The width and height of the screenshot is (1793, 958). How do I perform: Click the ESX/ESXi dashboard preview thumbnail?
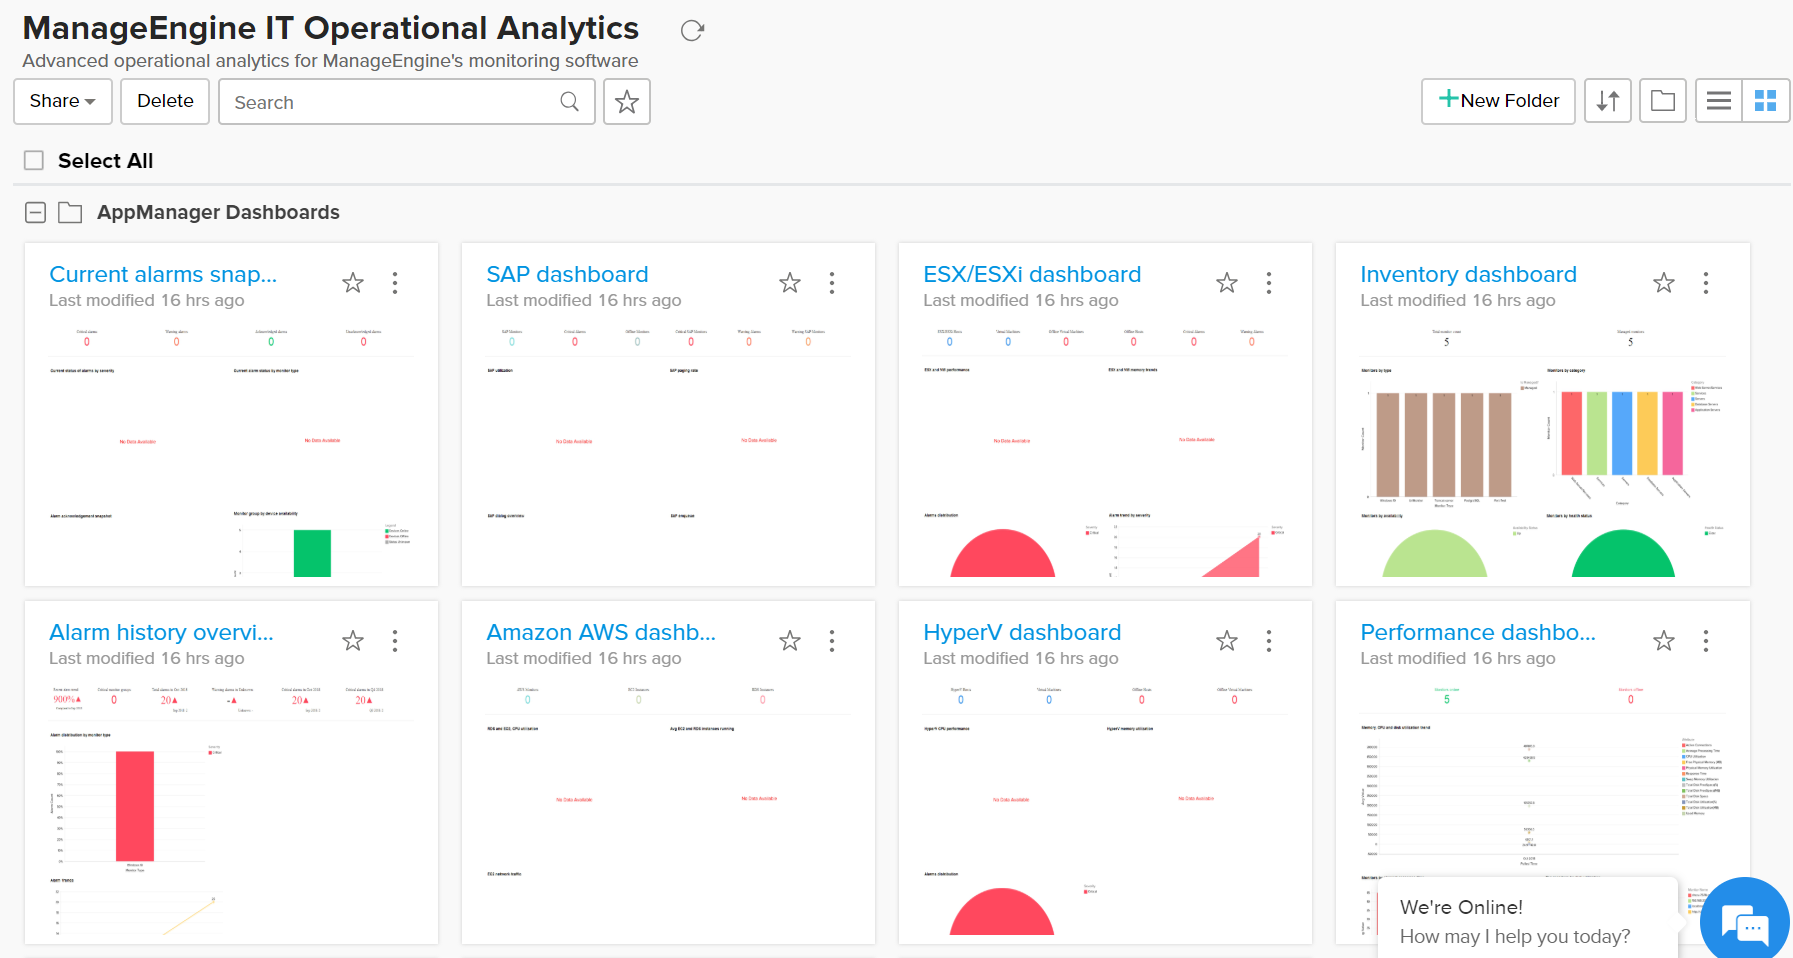tap(1105, 450)
